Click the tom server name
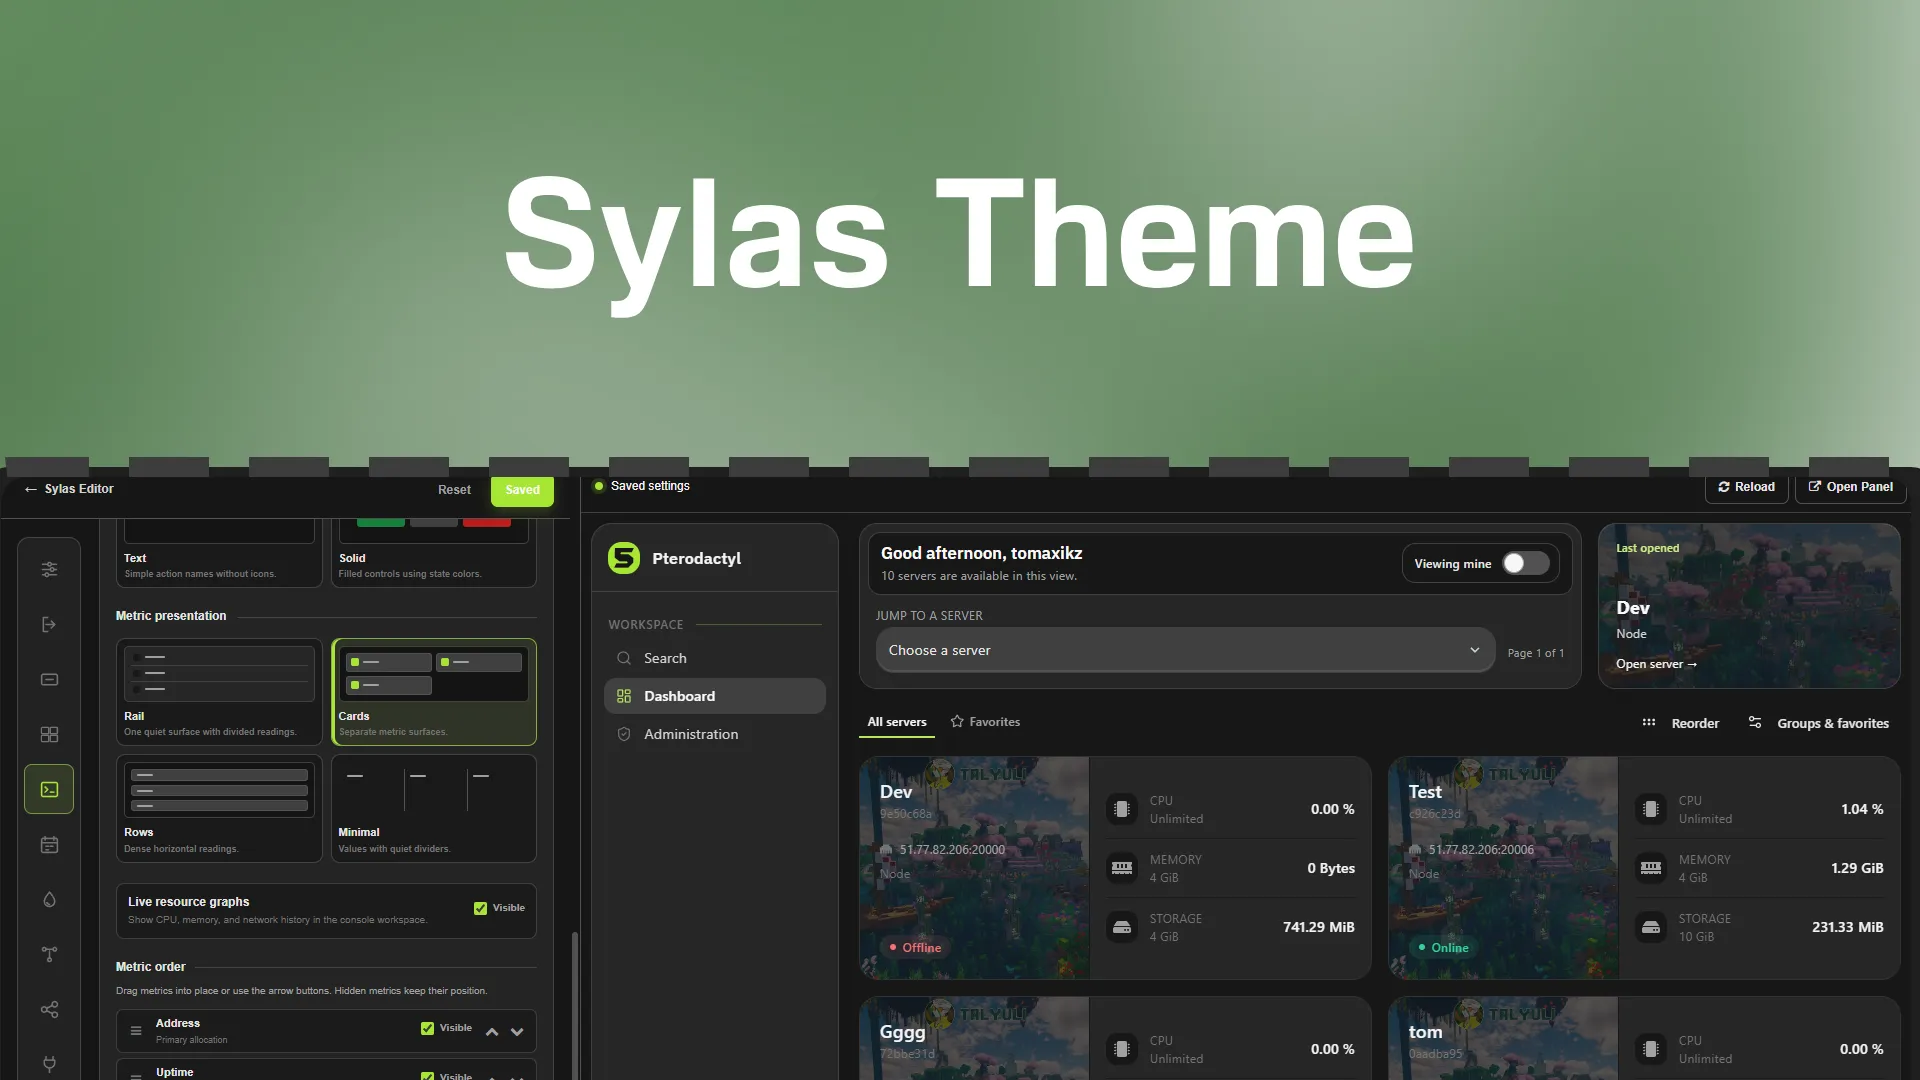 (x=1425, y=1032)
